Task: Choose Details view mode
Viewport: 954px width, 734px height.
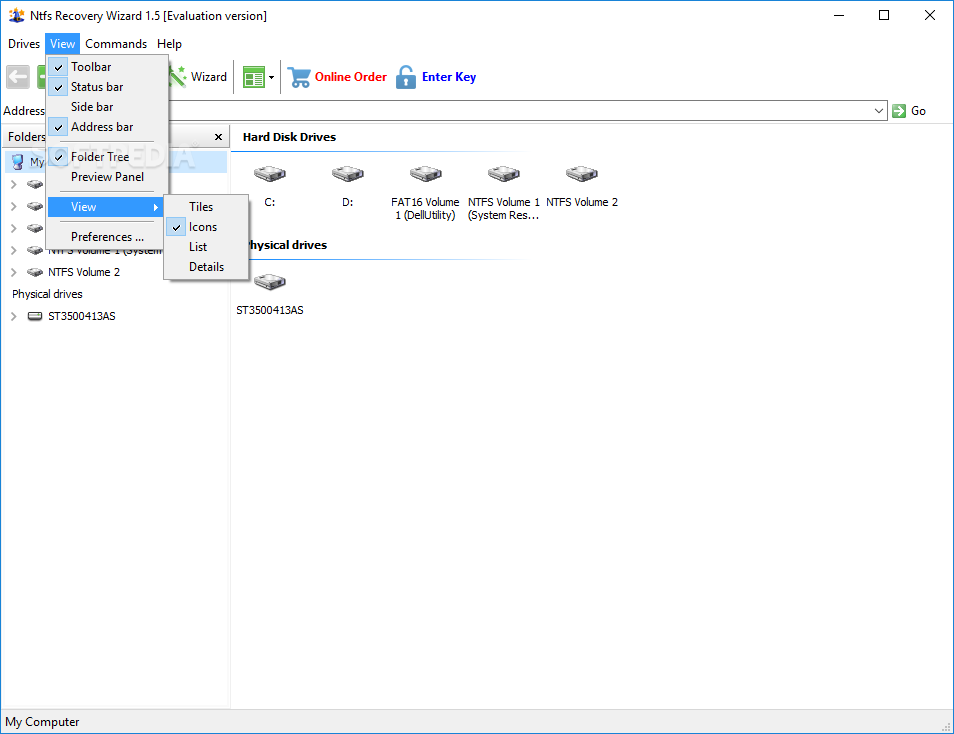Action: (206, 267)
